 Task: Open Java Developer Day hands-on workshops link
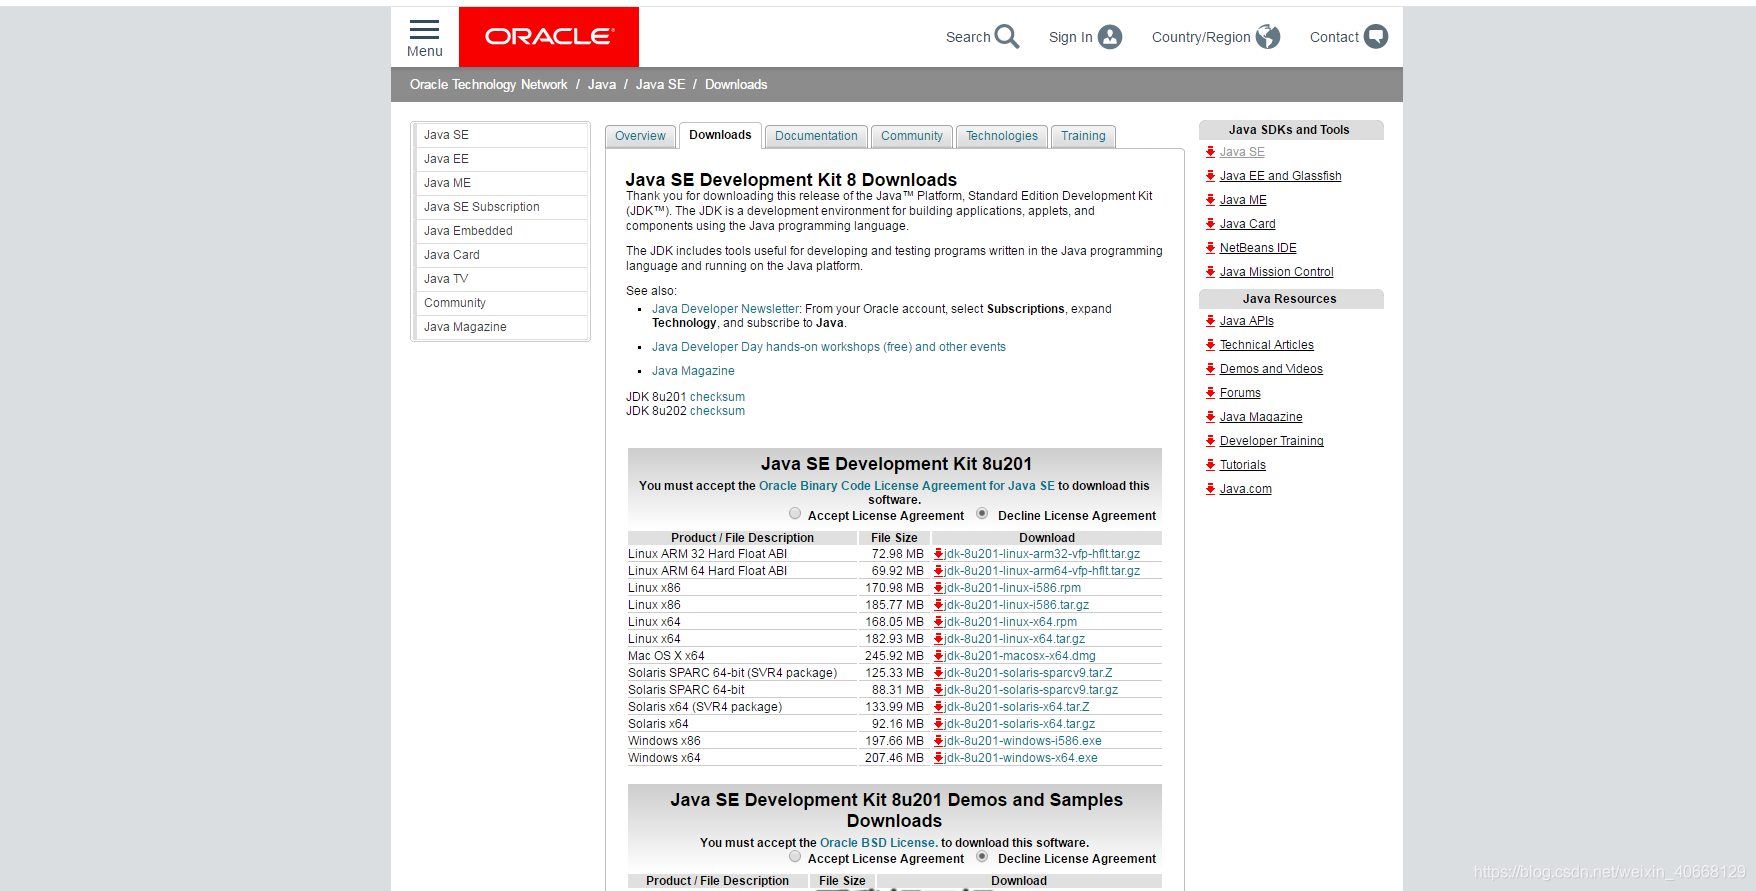[829, 347]
